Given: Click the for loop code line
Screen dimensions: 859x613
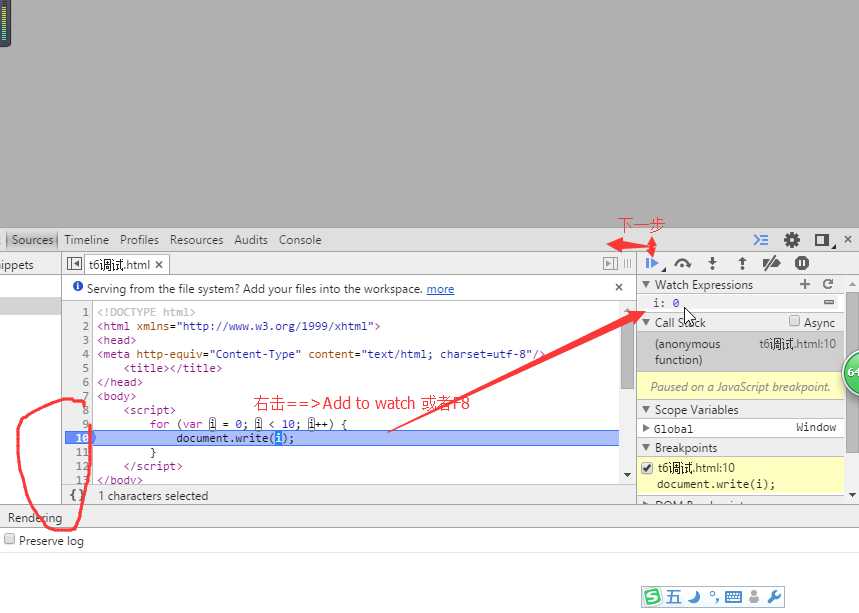Looking at the screenshot, I should [248, 424].
